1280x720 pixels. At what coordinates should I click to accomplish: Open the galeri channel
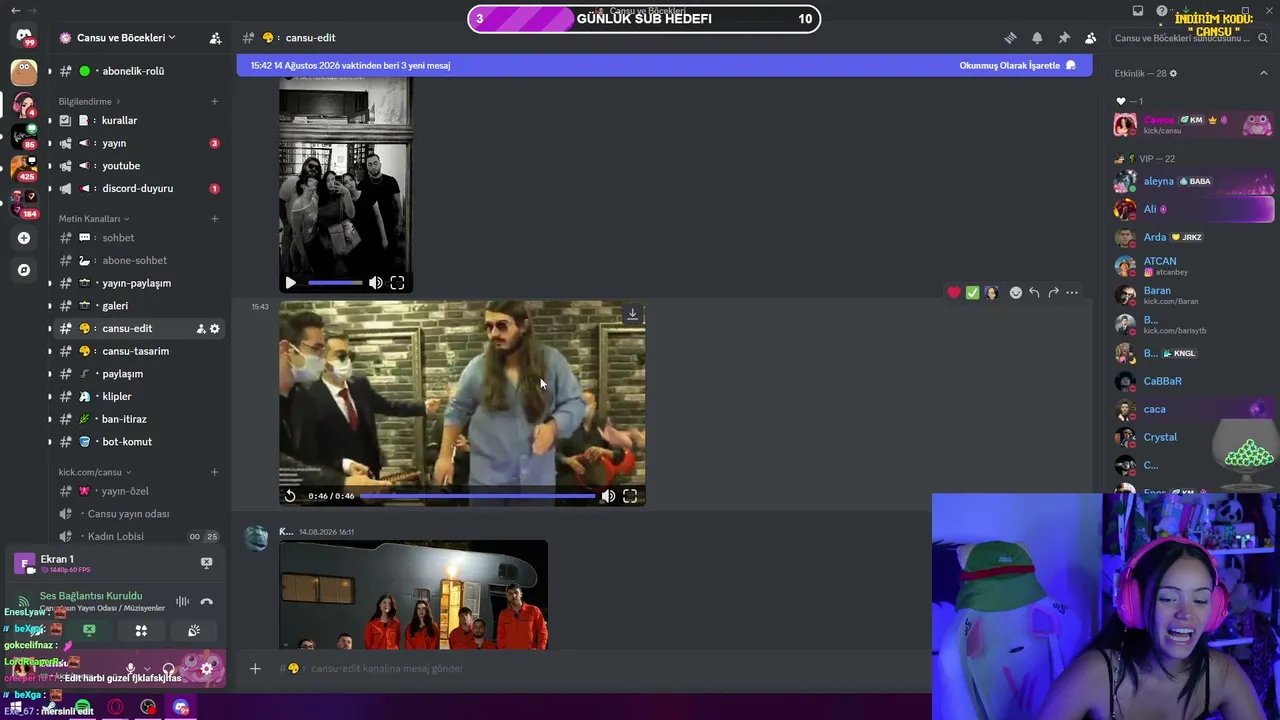[138, 306]
